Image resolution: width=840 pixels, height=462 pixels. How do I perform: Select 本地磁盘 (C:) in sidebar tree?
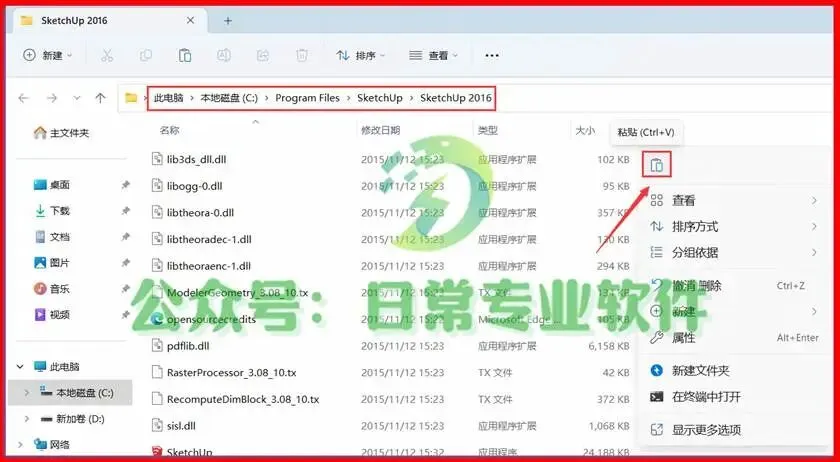click(x=70, y=393)
